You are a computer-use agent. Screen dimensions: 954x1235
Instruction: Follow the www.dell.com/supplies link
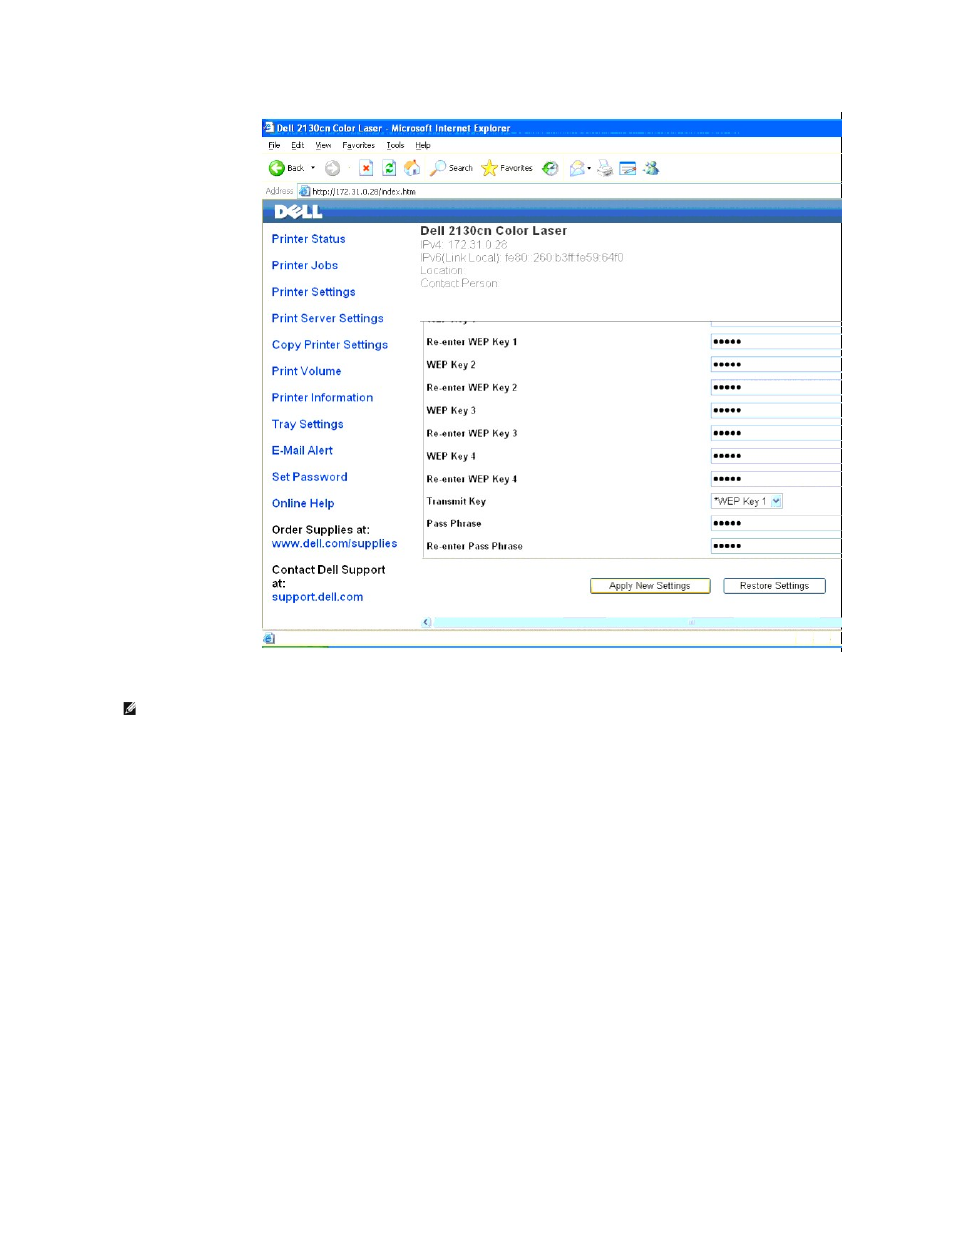(334, 544)
